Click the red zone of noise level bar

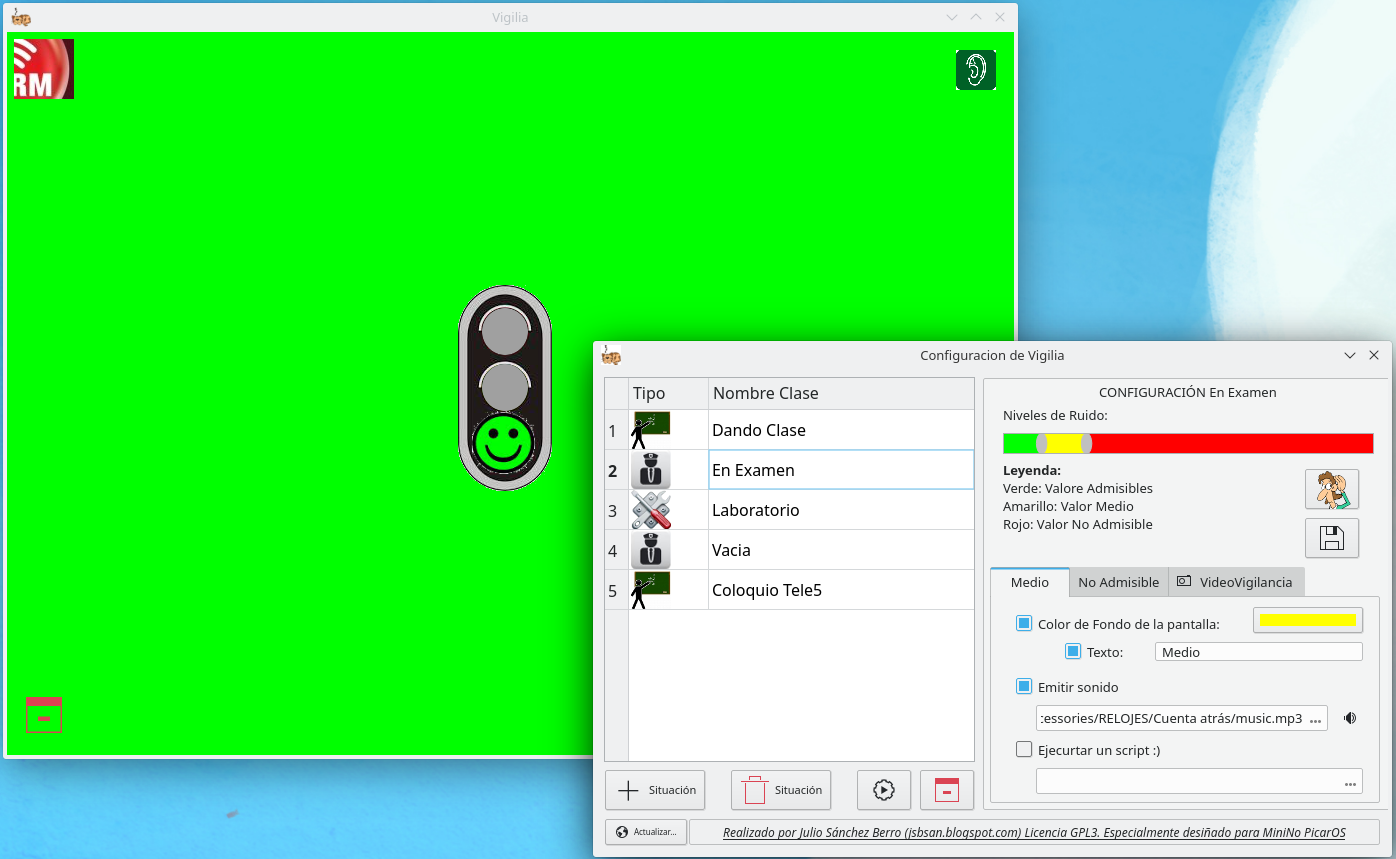[1232, 443]
